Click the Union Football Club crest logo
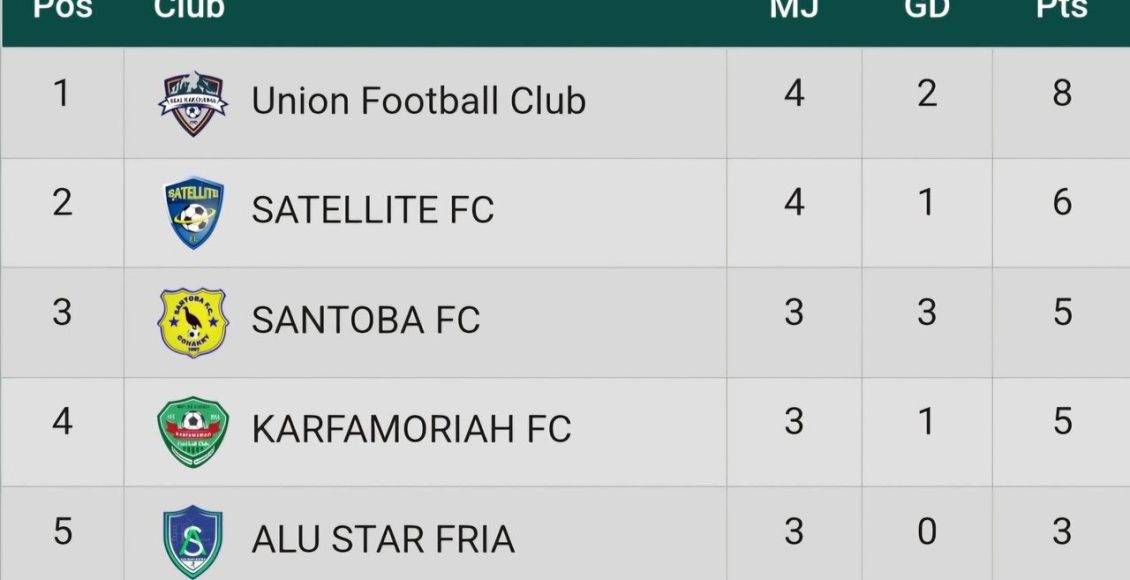The height and width of the screenshot is (580, 1130). pos(193,103)
